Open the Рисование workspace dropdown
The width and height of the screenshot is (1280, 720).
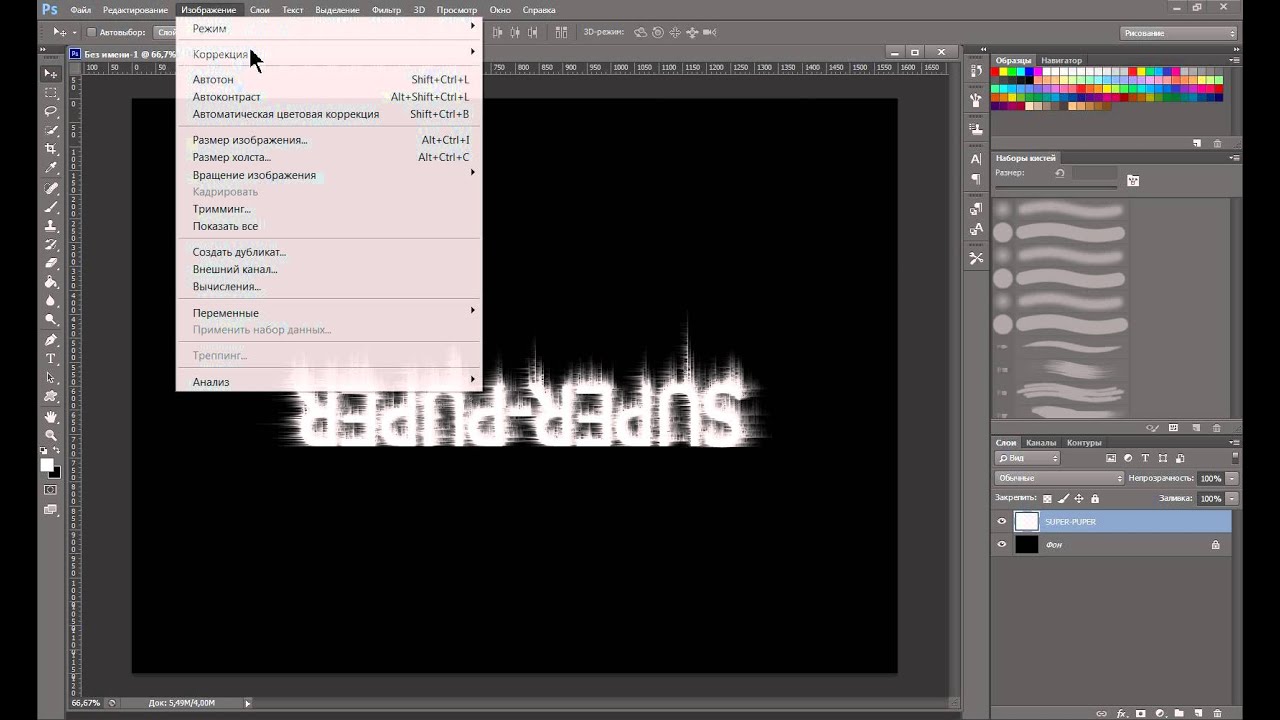pos(1179,33)
